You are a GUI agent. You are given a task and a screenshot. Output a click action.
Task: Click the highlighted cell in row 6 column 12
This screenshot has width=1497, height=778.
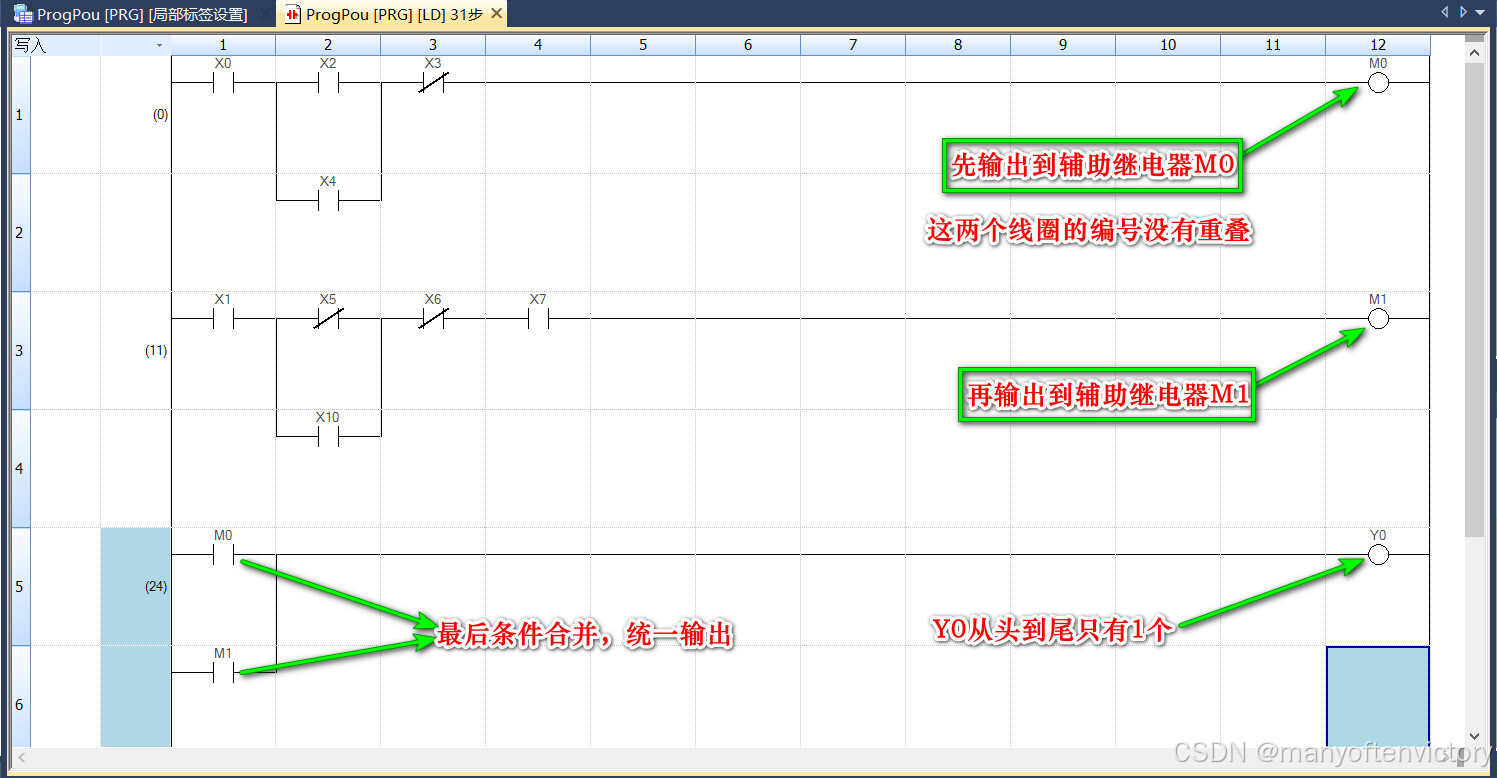pos(1378,697)
